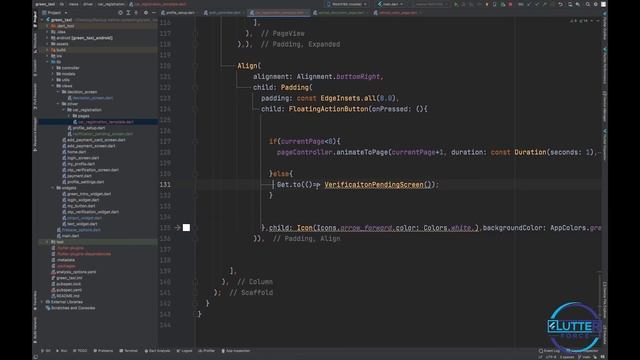Collapse the car_registration folder
The width and height of the screenshot is (640, 360).
(x=64, y=110)
